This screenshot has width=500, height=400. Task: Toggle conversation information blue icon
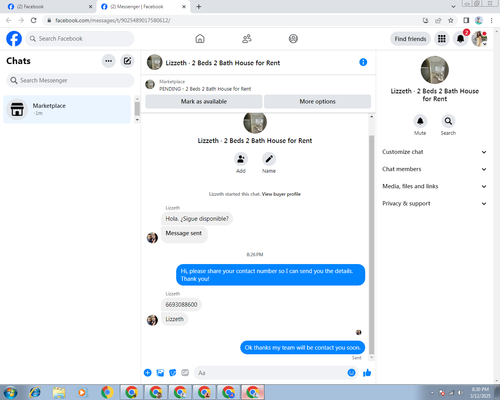point(363,62)
